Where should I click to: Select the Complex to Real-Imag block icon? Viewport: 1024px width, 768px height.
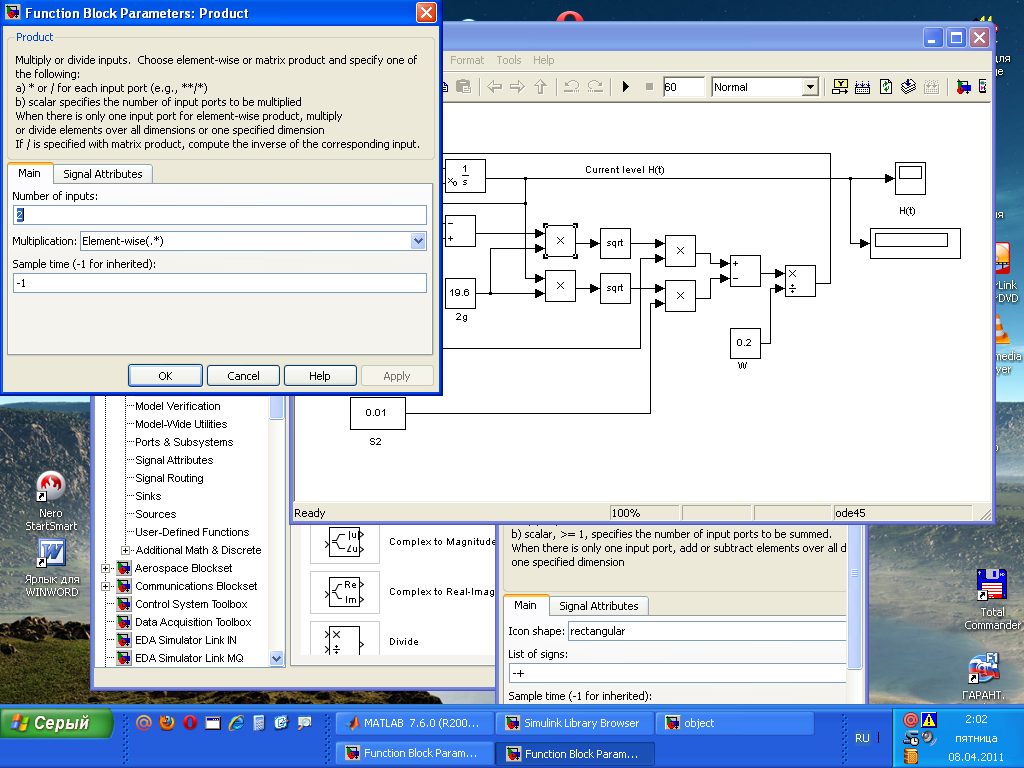(x=345, y=592)
